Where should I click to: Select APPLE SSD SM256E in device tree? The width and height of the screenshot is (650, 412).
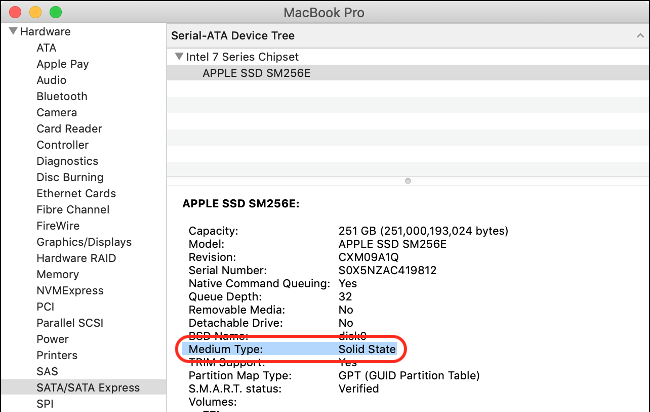click(407, 73)
